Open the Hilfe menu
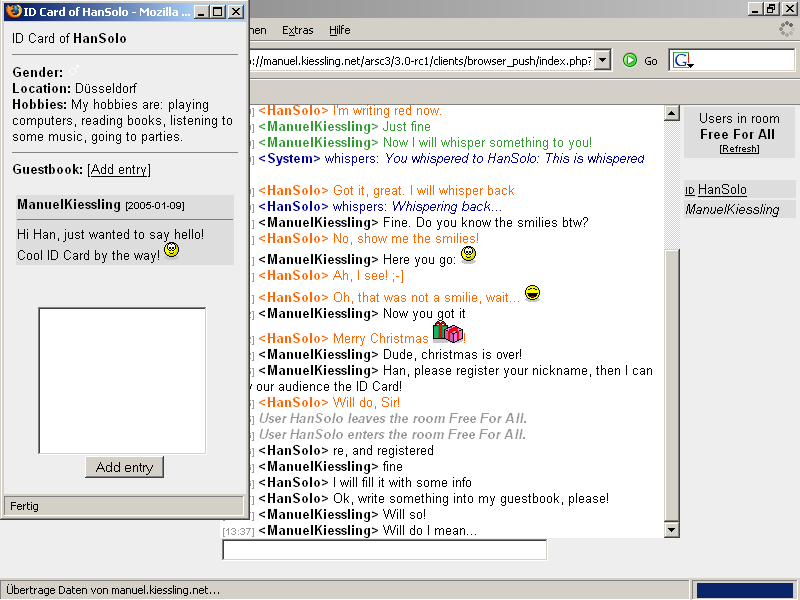 pos(339,31)
